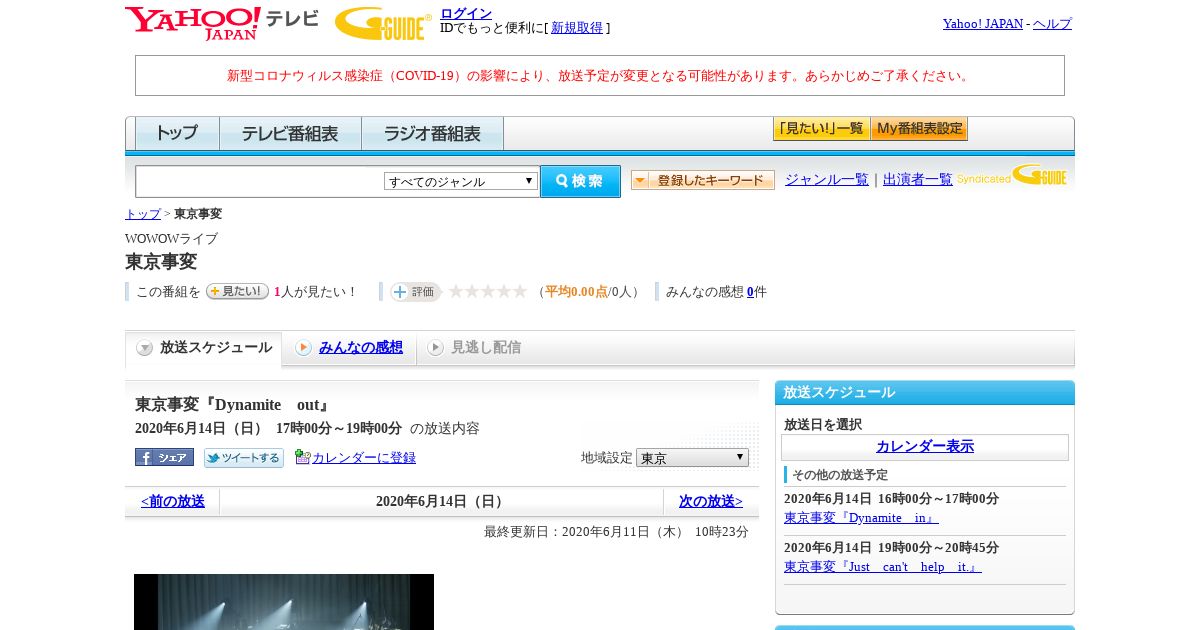
Task: Focus the keyword search input field
Action: [260, 181]
